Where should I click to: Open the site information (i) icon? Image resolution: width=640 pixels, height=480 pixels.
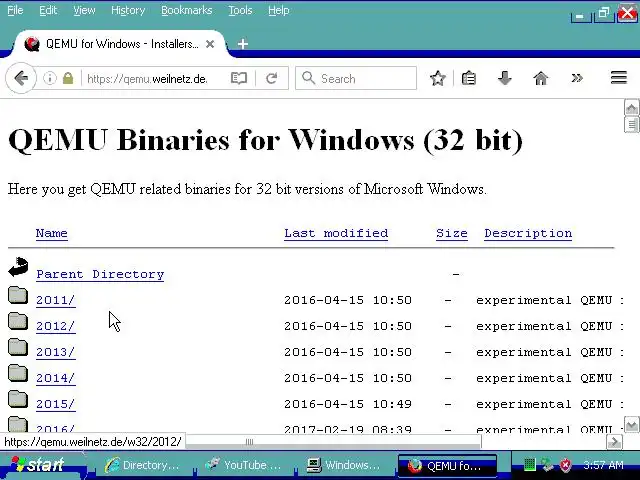50,78
